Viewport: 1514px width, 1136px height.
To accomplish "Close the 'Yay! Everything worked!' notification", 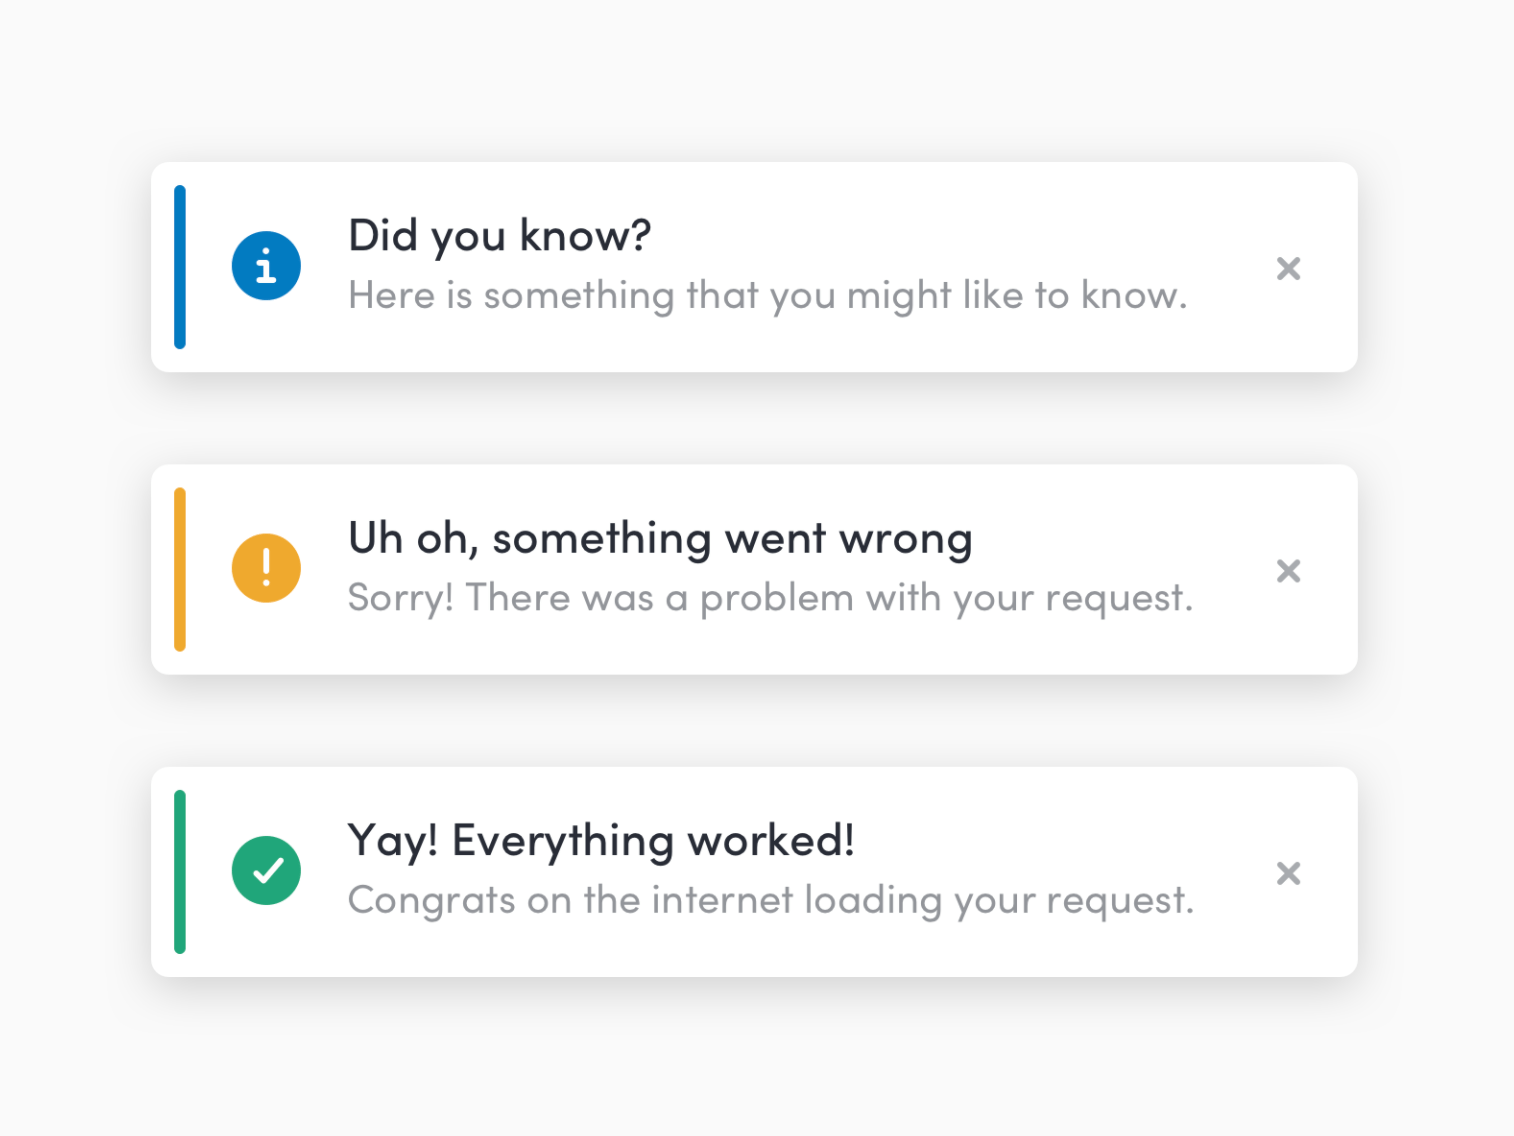I will point(1288,873).
